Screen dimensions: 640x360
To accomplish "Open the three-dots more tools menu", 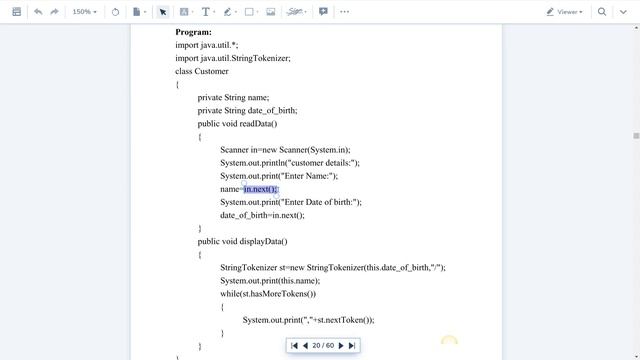I will tap(344, 12).
